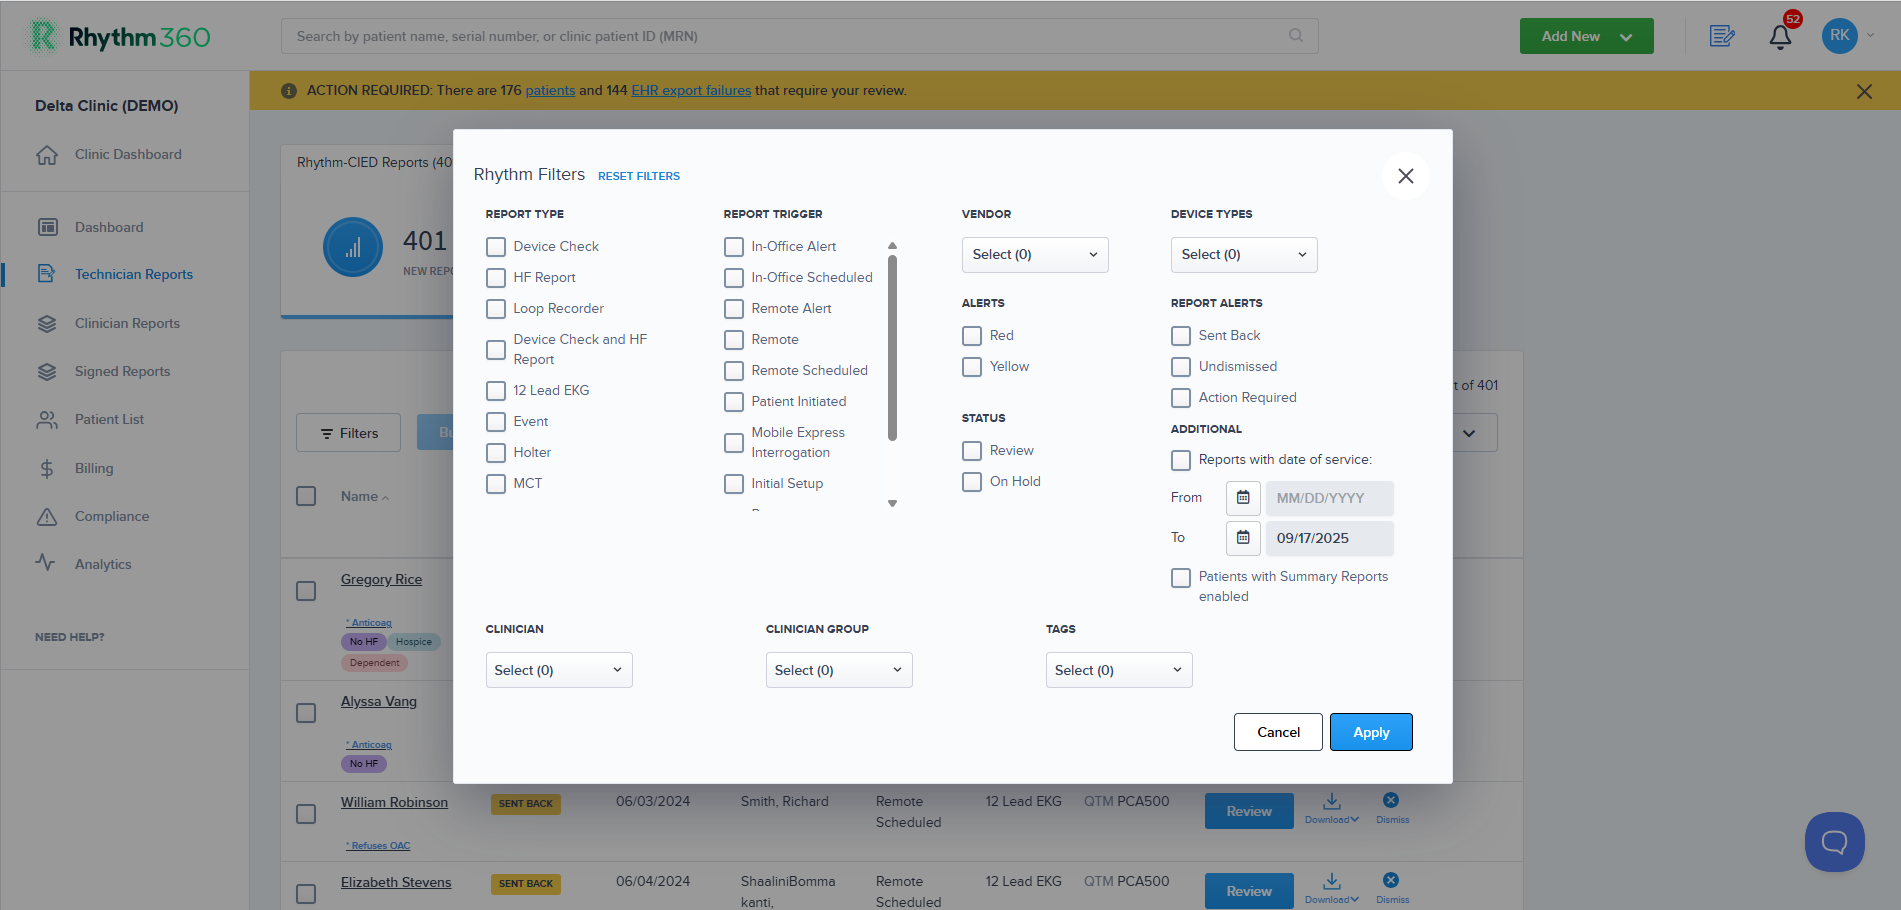
Task: Open the notifications bell
Action: pos(1781,36)
